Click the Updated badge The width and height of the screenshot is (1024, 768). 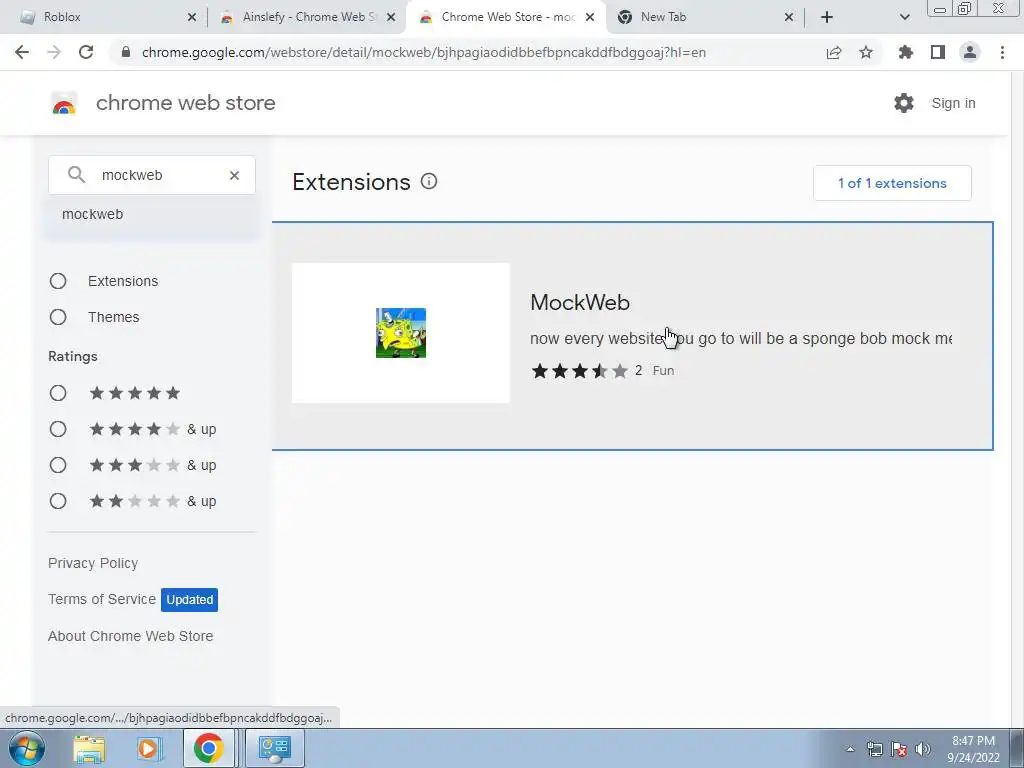(189, 600)
